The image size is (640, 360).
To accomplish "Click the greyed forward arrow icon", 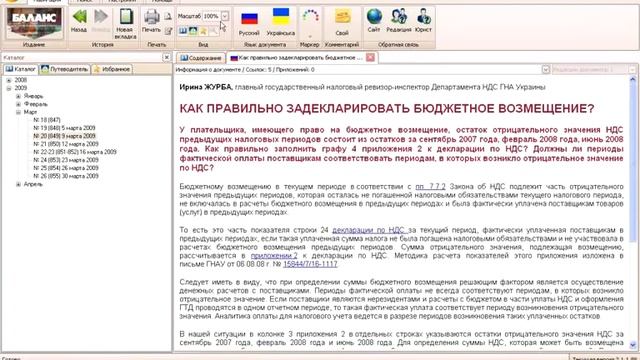I will coord(101,17).
